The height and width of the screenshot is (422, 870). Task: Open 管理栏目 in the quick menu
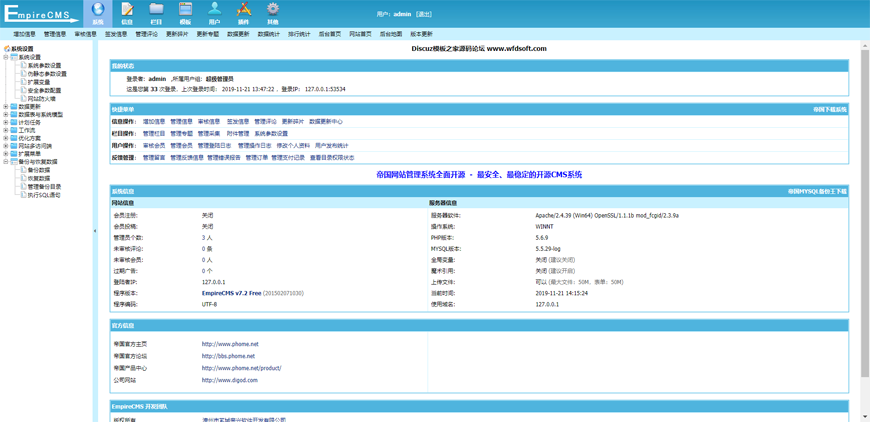click(154, 134)
